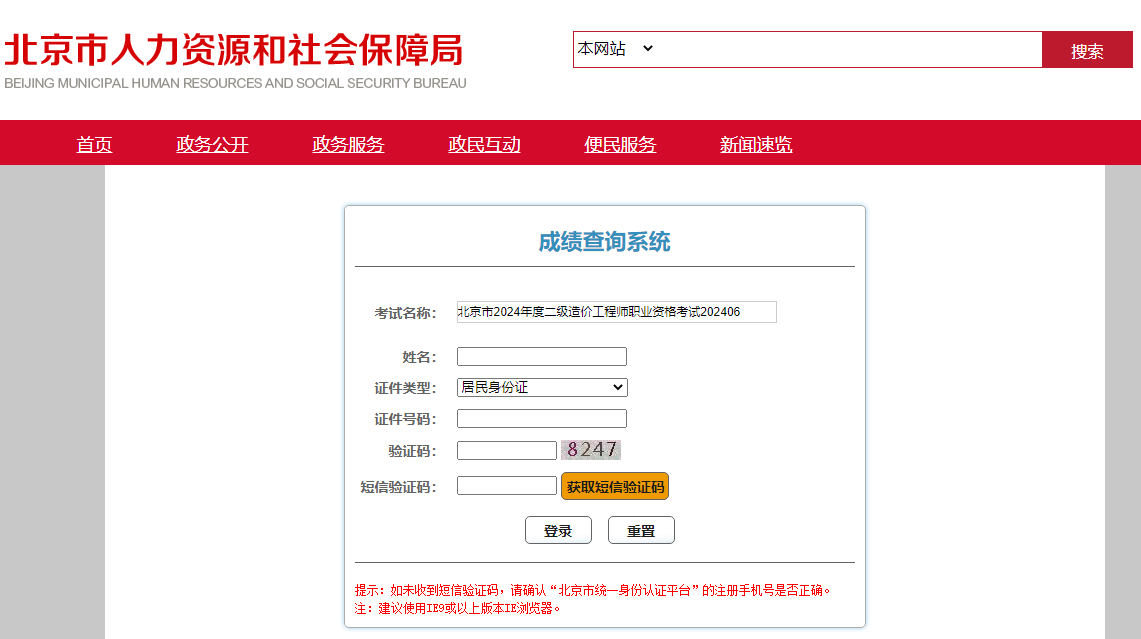Select the 验证码 captcha input field
Screen dimensions: 1141x639
pyautogui.click(x=506, y=451)
